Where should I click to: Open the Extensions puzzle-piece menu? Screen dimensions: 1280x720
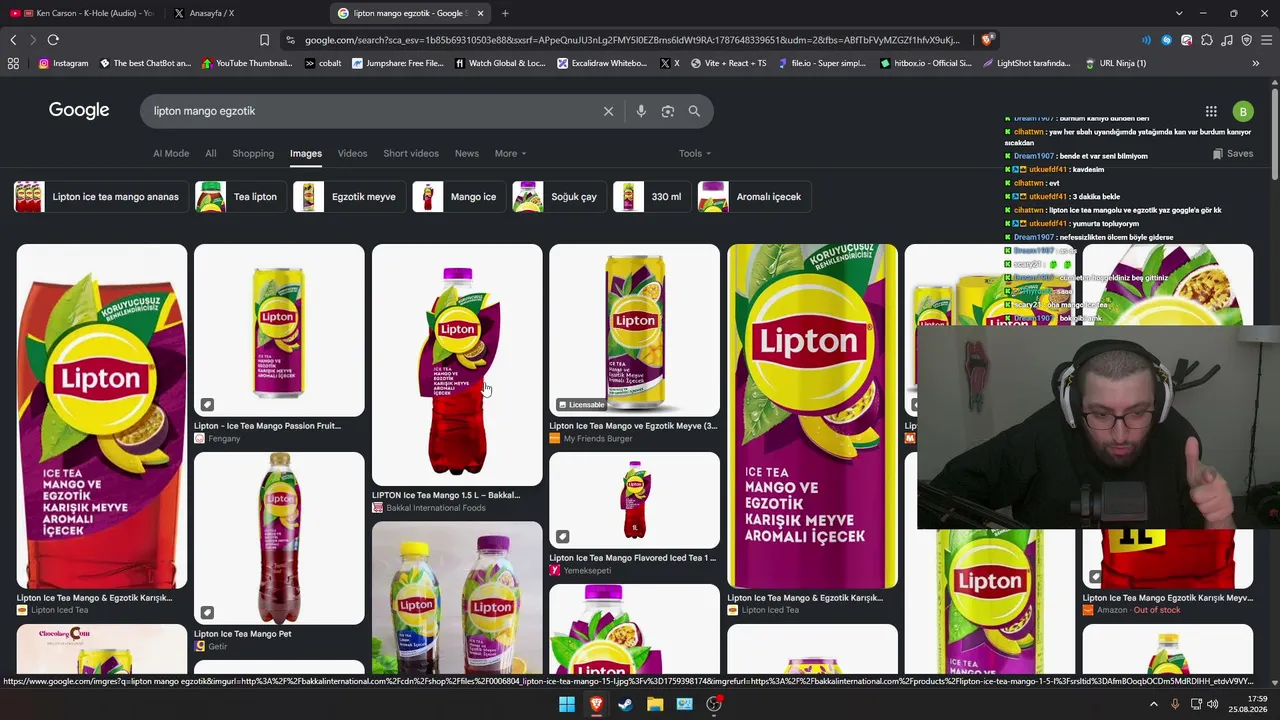coord(1207,40)
